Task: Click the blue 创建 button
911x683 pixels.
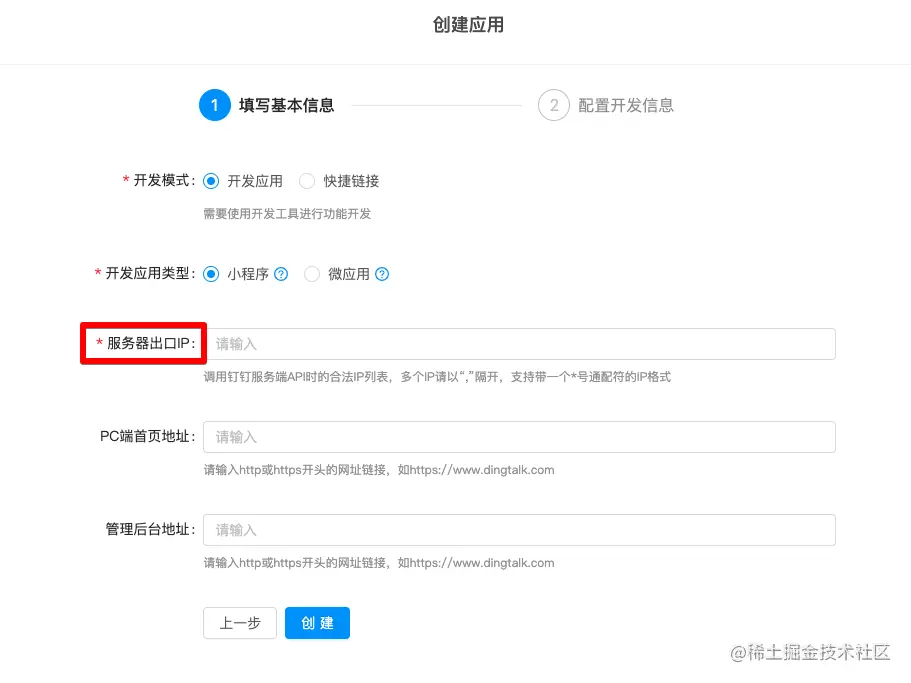Action: pos(317,623)
